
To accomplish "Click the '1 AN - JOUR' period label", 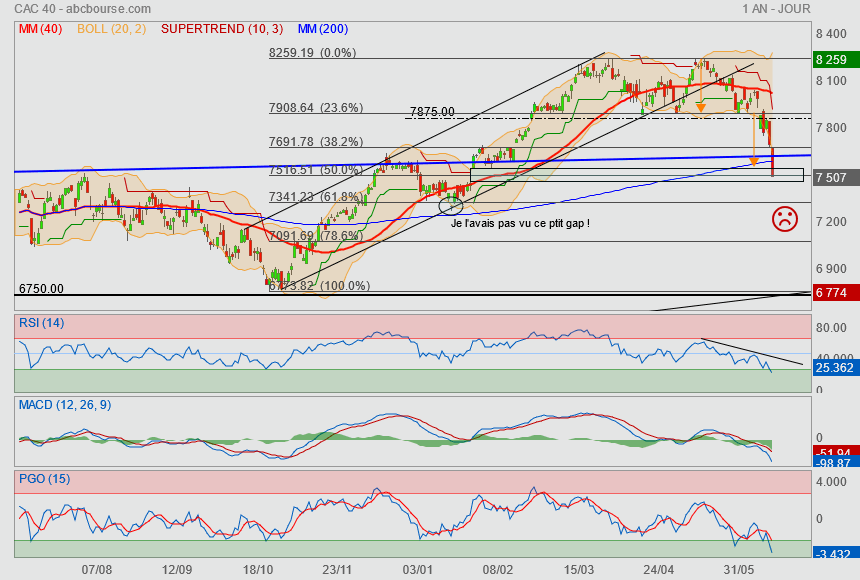I will [x=776, y=9].
